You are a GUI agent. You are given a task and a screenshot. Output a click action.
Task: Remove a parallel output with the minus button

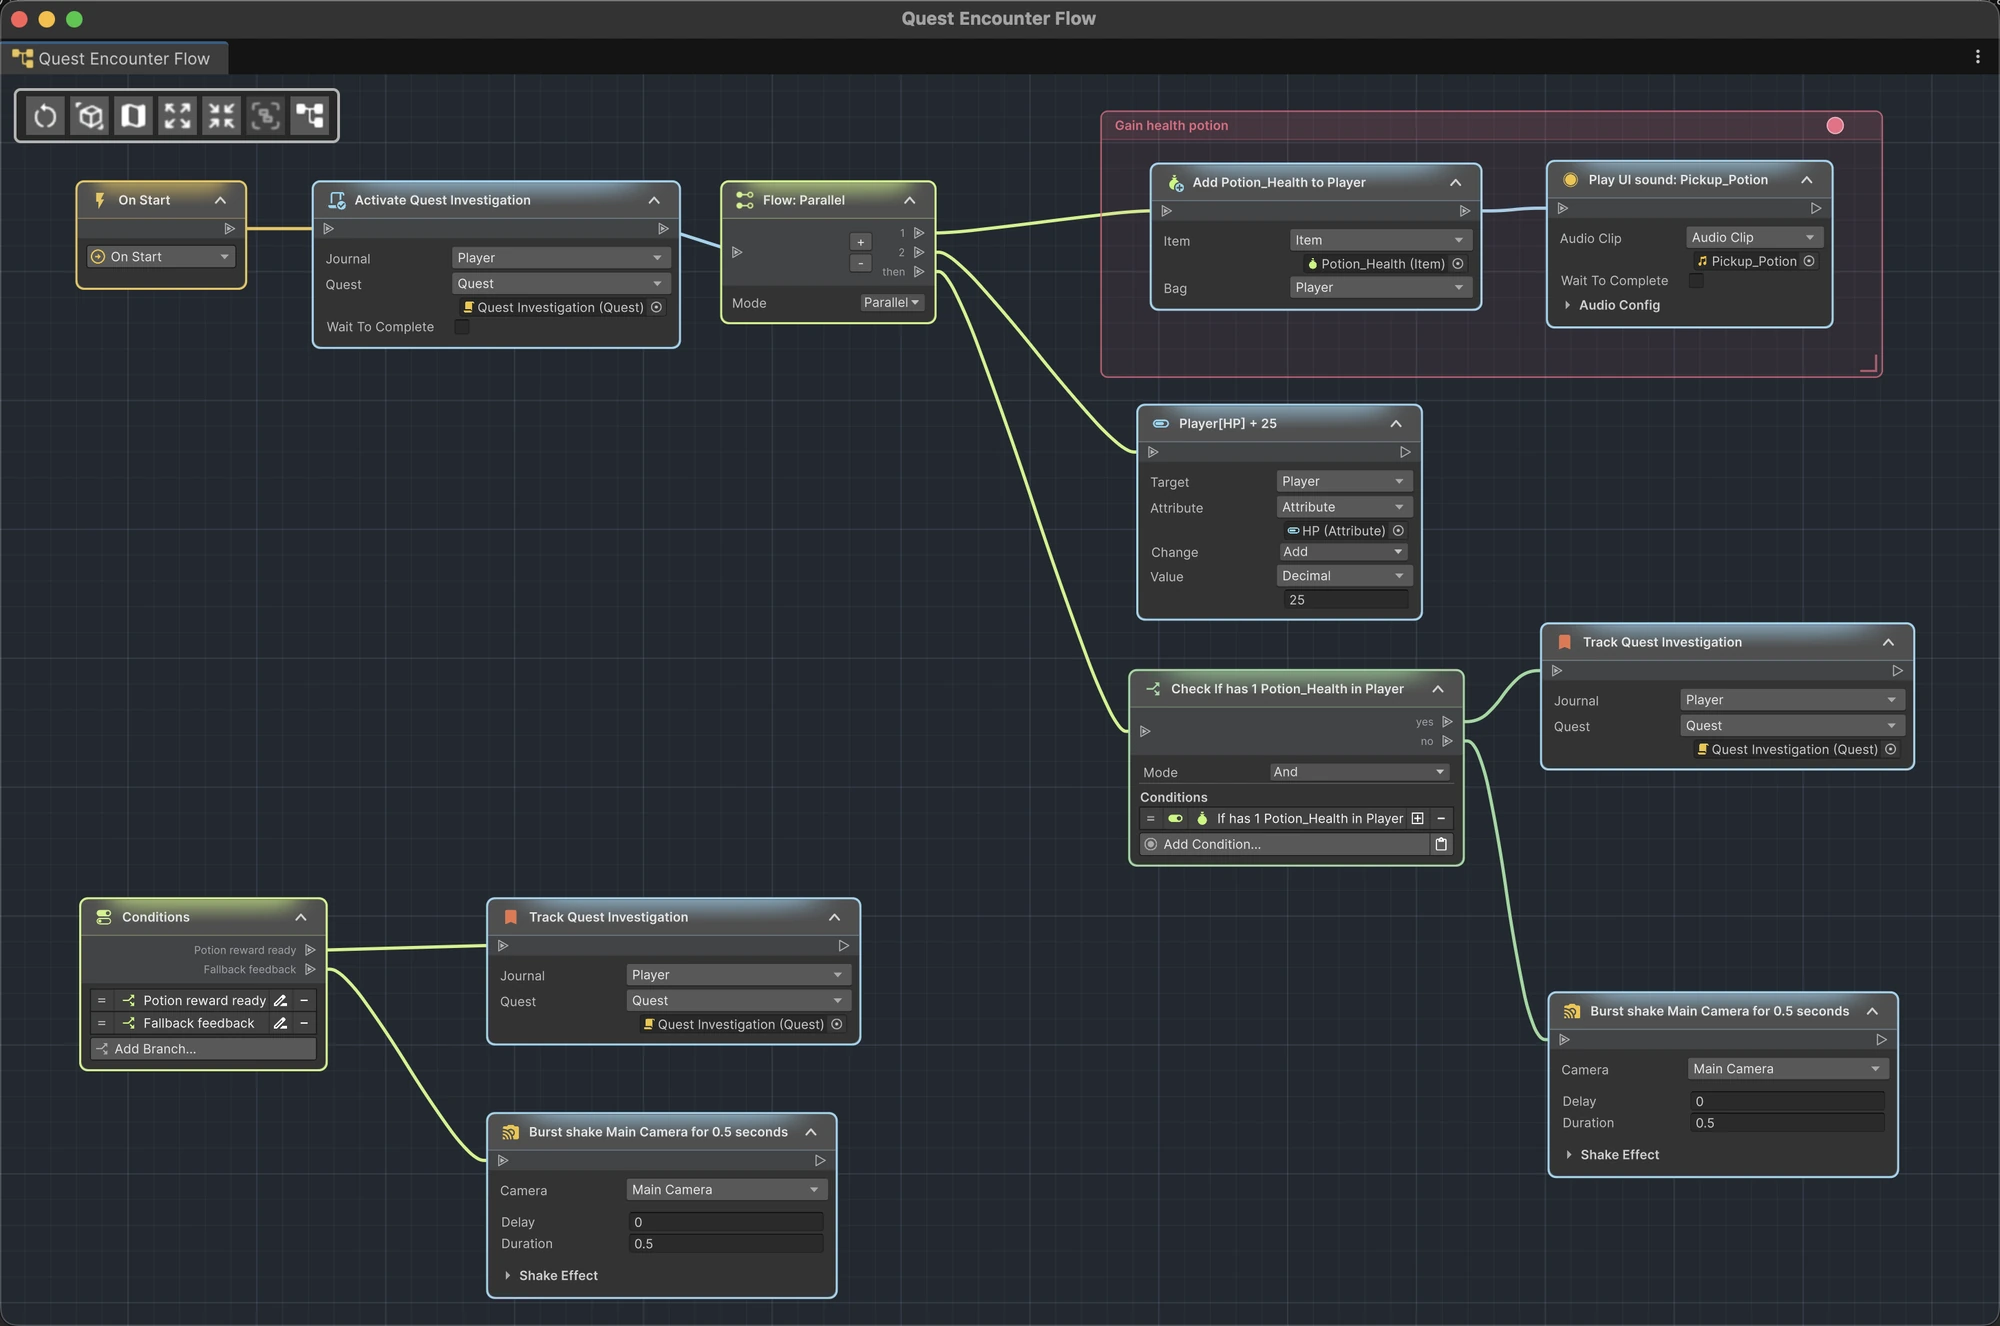(860, 263)
